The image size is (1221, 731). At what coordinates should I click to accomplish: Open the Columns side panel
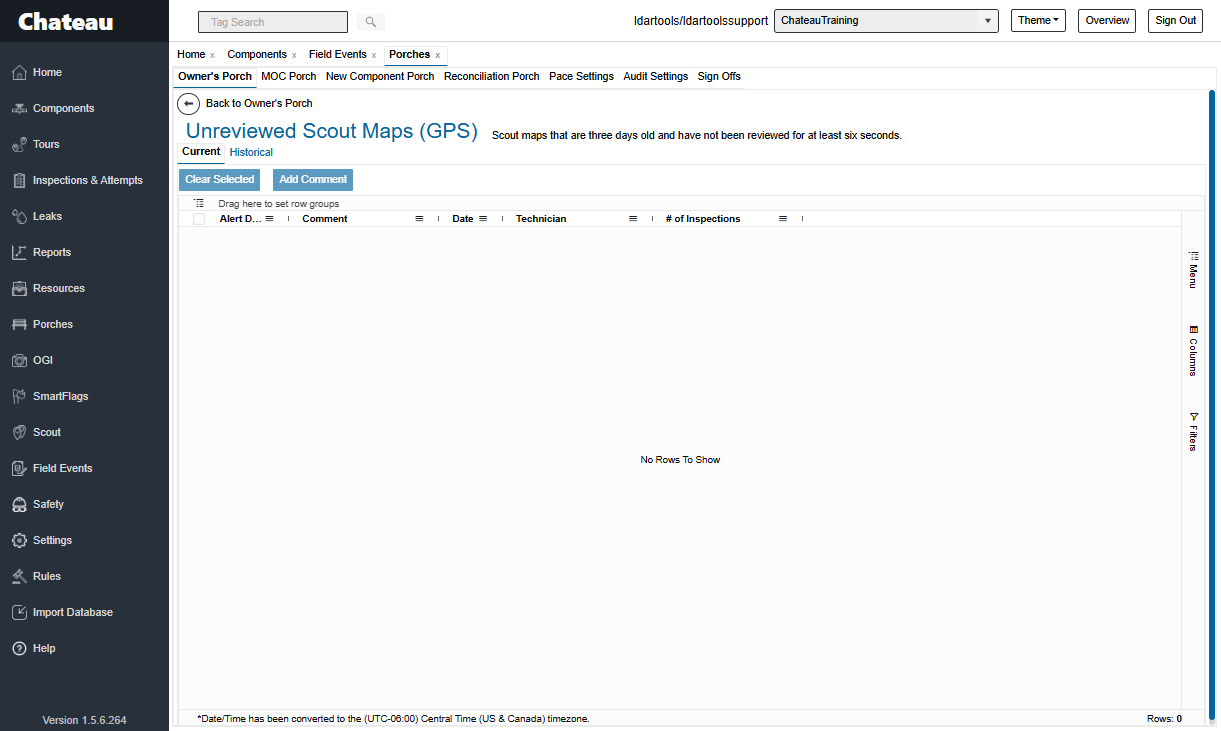[x=1193, y=351]
